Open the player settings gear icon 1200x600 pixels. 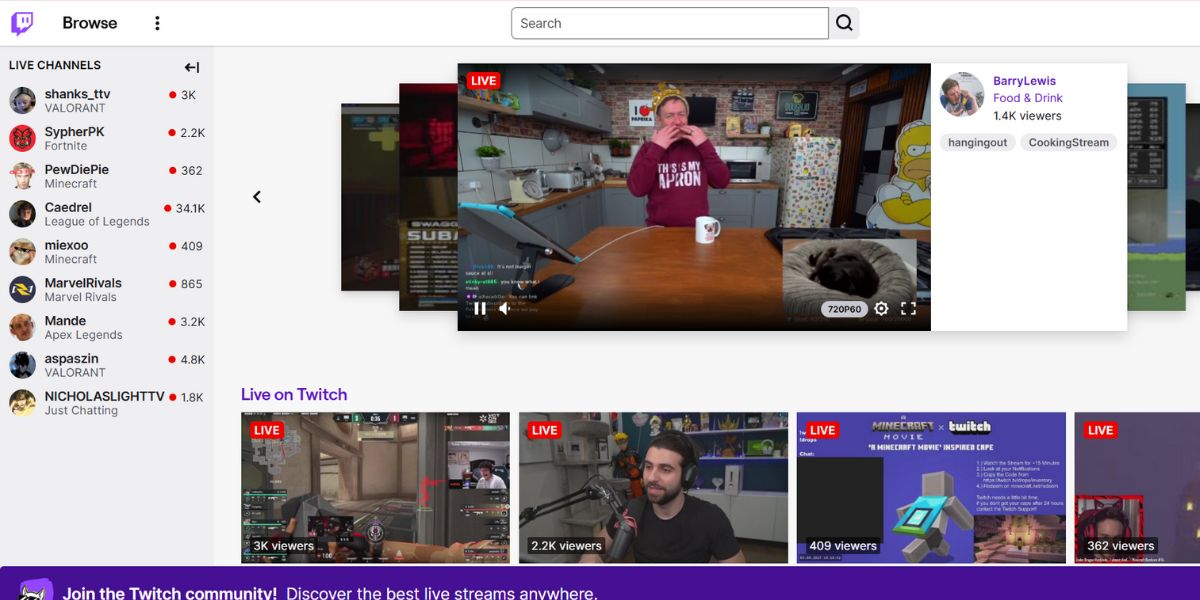coord(881,308)
